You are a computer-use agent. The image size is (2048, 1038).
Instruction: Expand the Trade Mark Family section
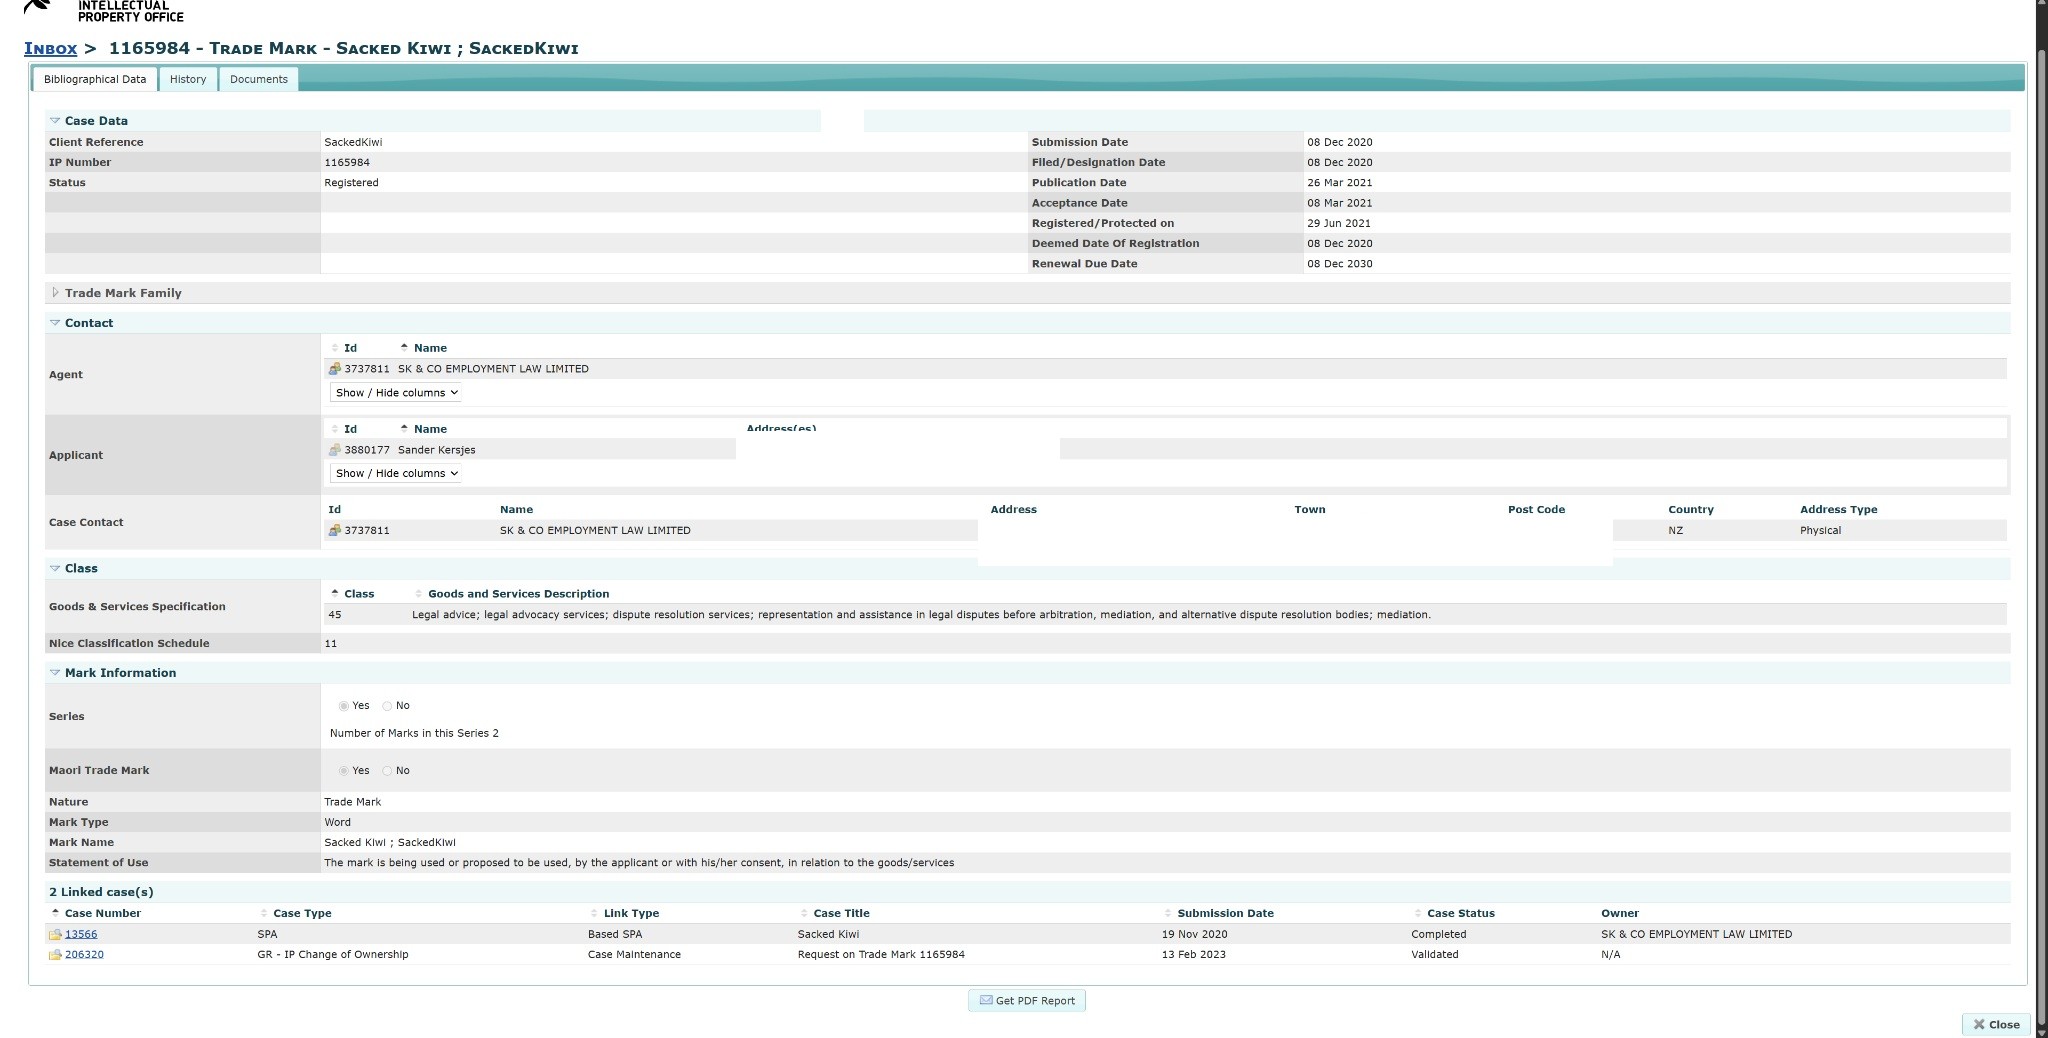(x=54, y=293)
